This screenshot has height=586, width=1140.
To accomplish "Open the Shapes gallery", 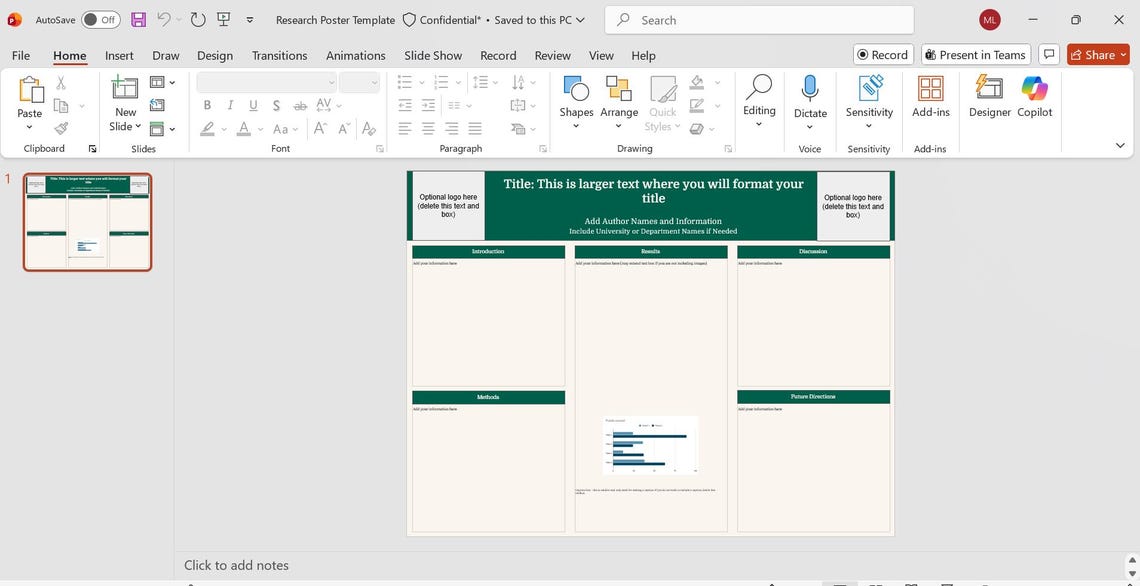I will [x=577, y=103].
